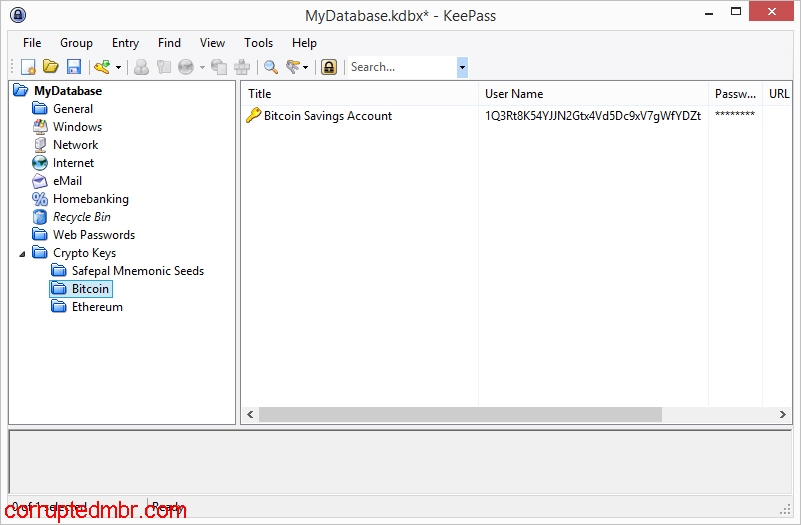Screen dimensions: 801x525
Task: Collapse the Crypto Keys tree node
Action: pyautogui.click(x=22, y=253)
